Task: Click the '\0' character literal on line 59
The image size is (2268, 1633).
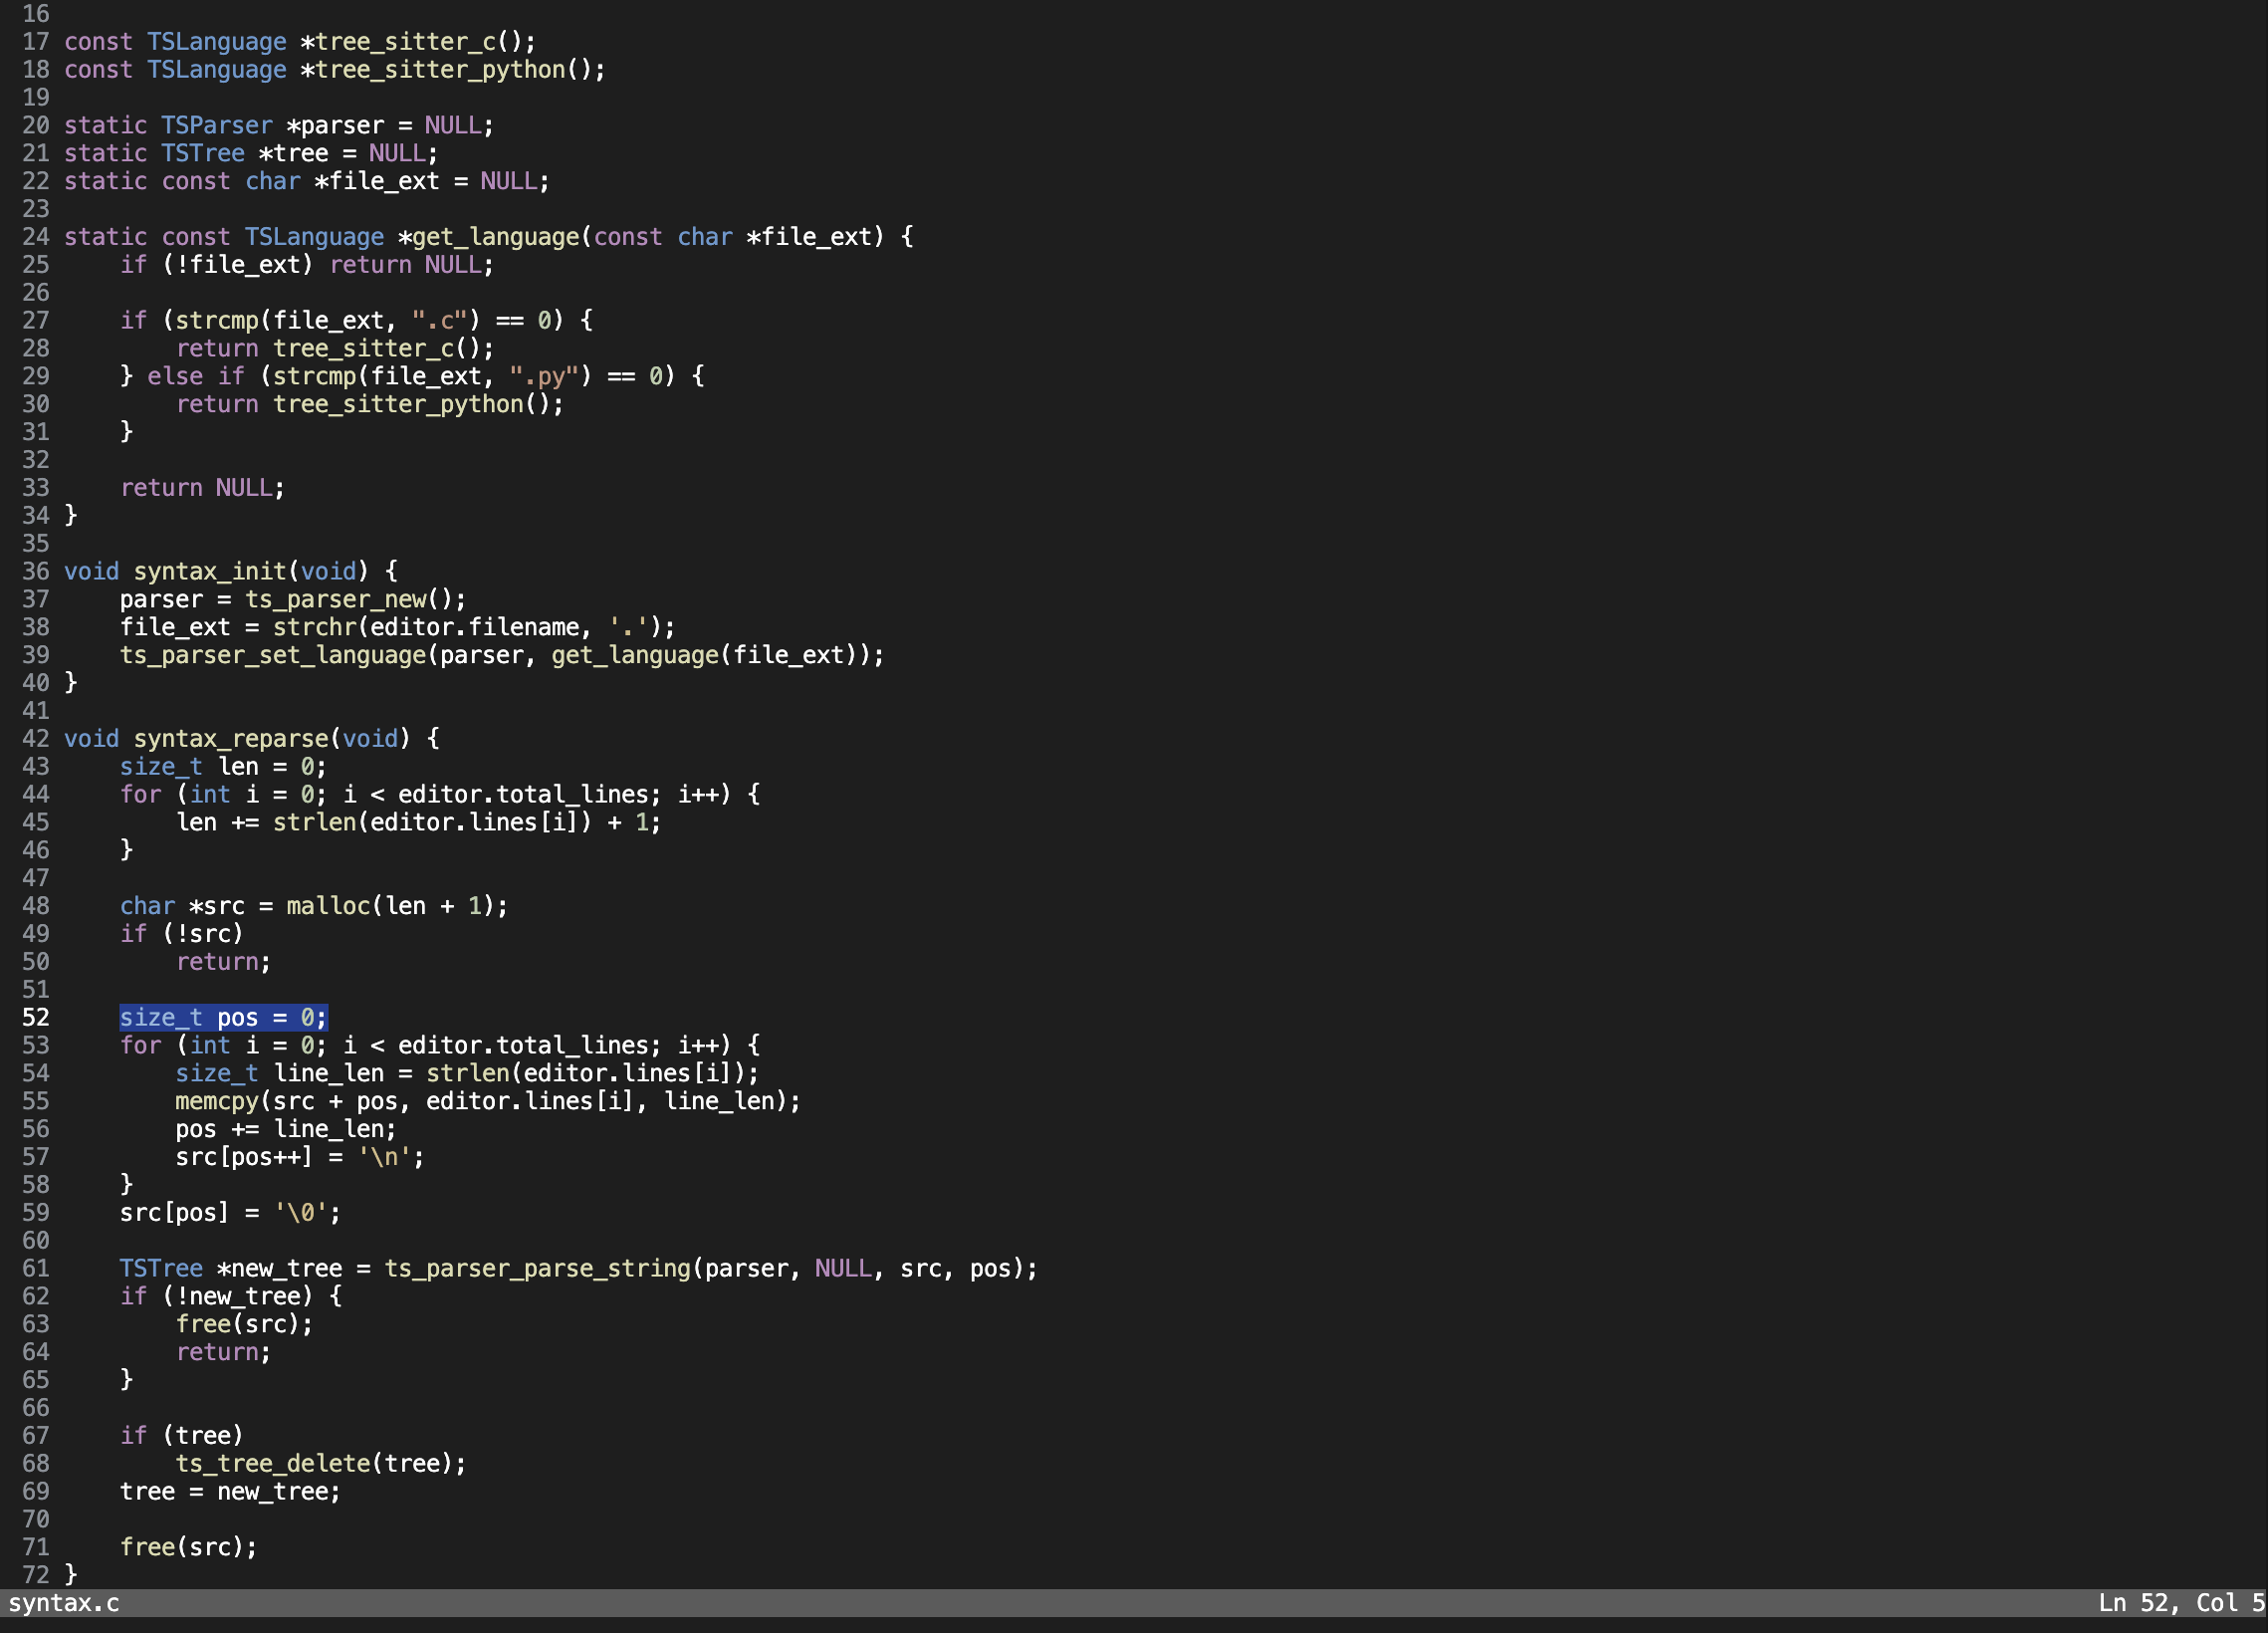Action: 301,1213
